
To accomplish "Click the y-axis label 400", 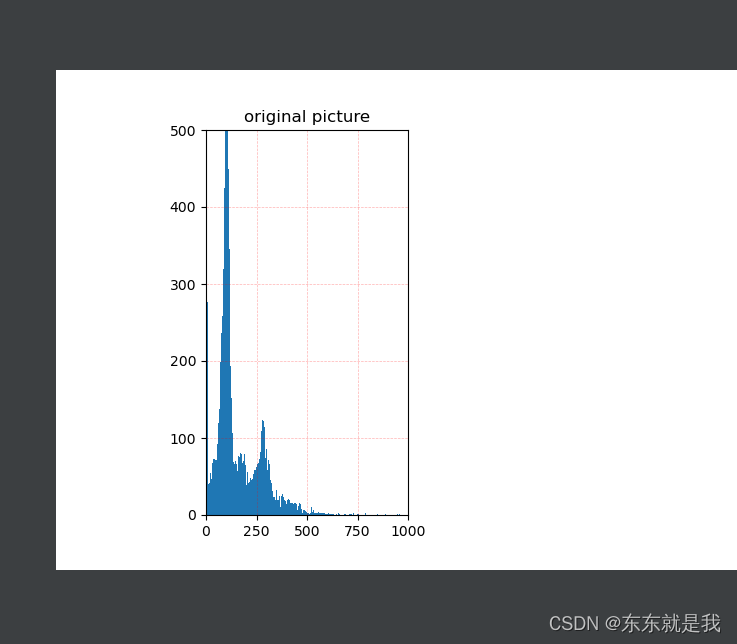I will 183,207.
